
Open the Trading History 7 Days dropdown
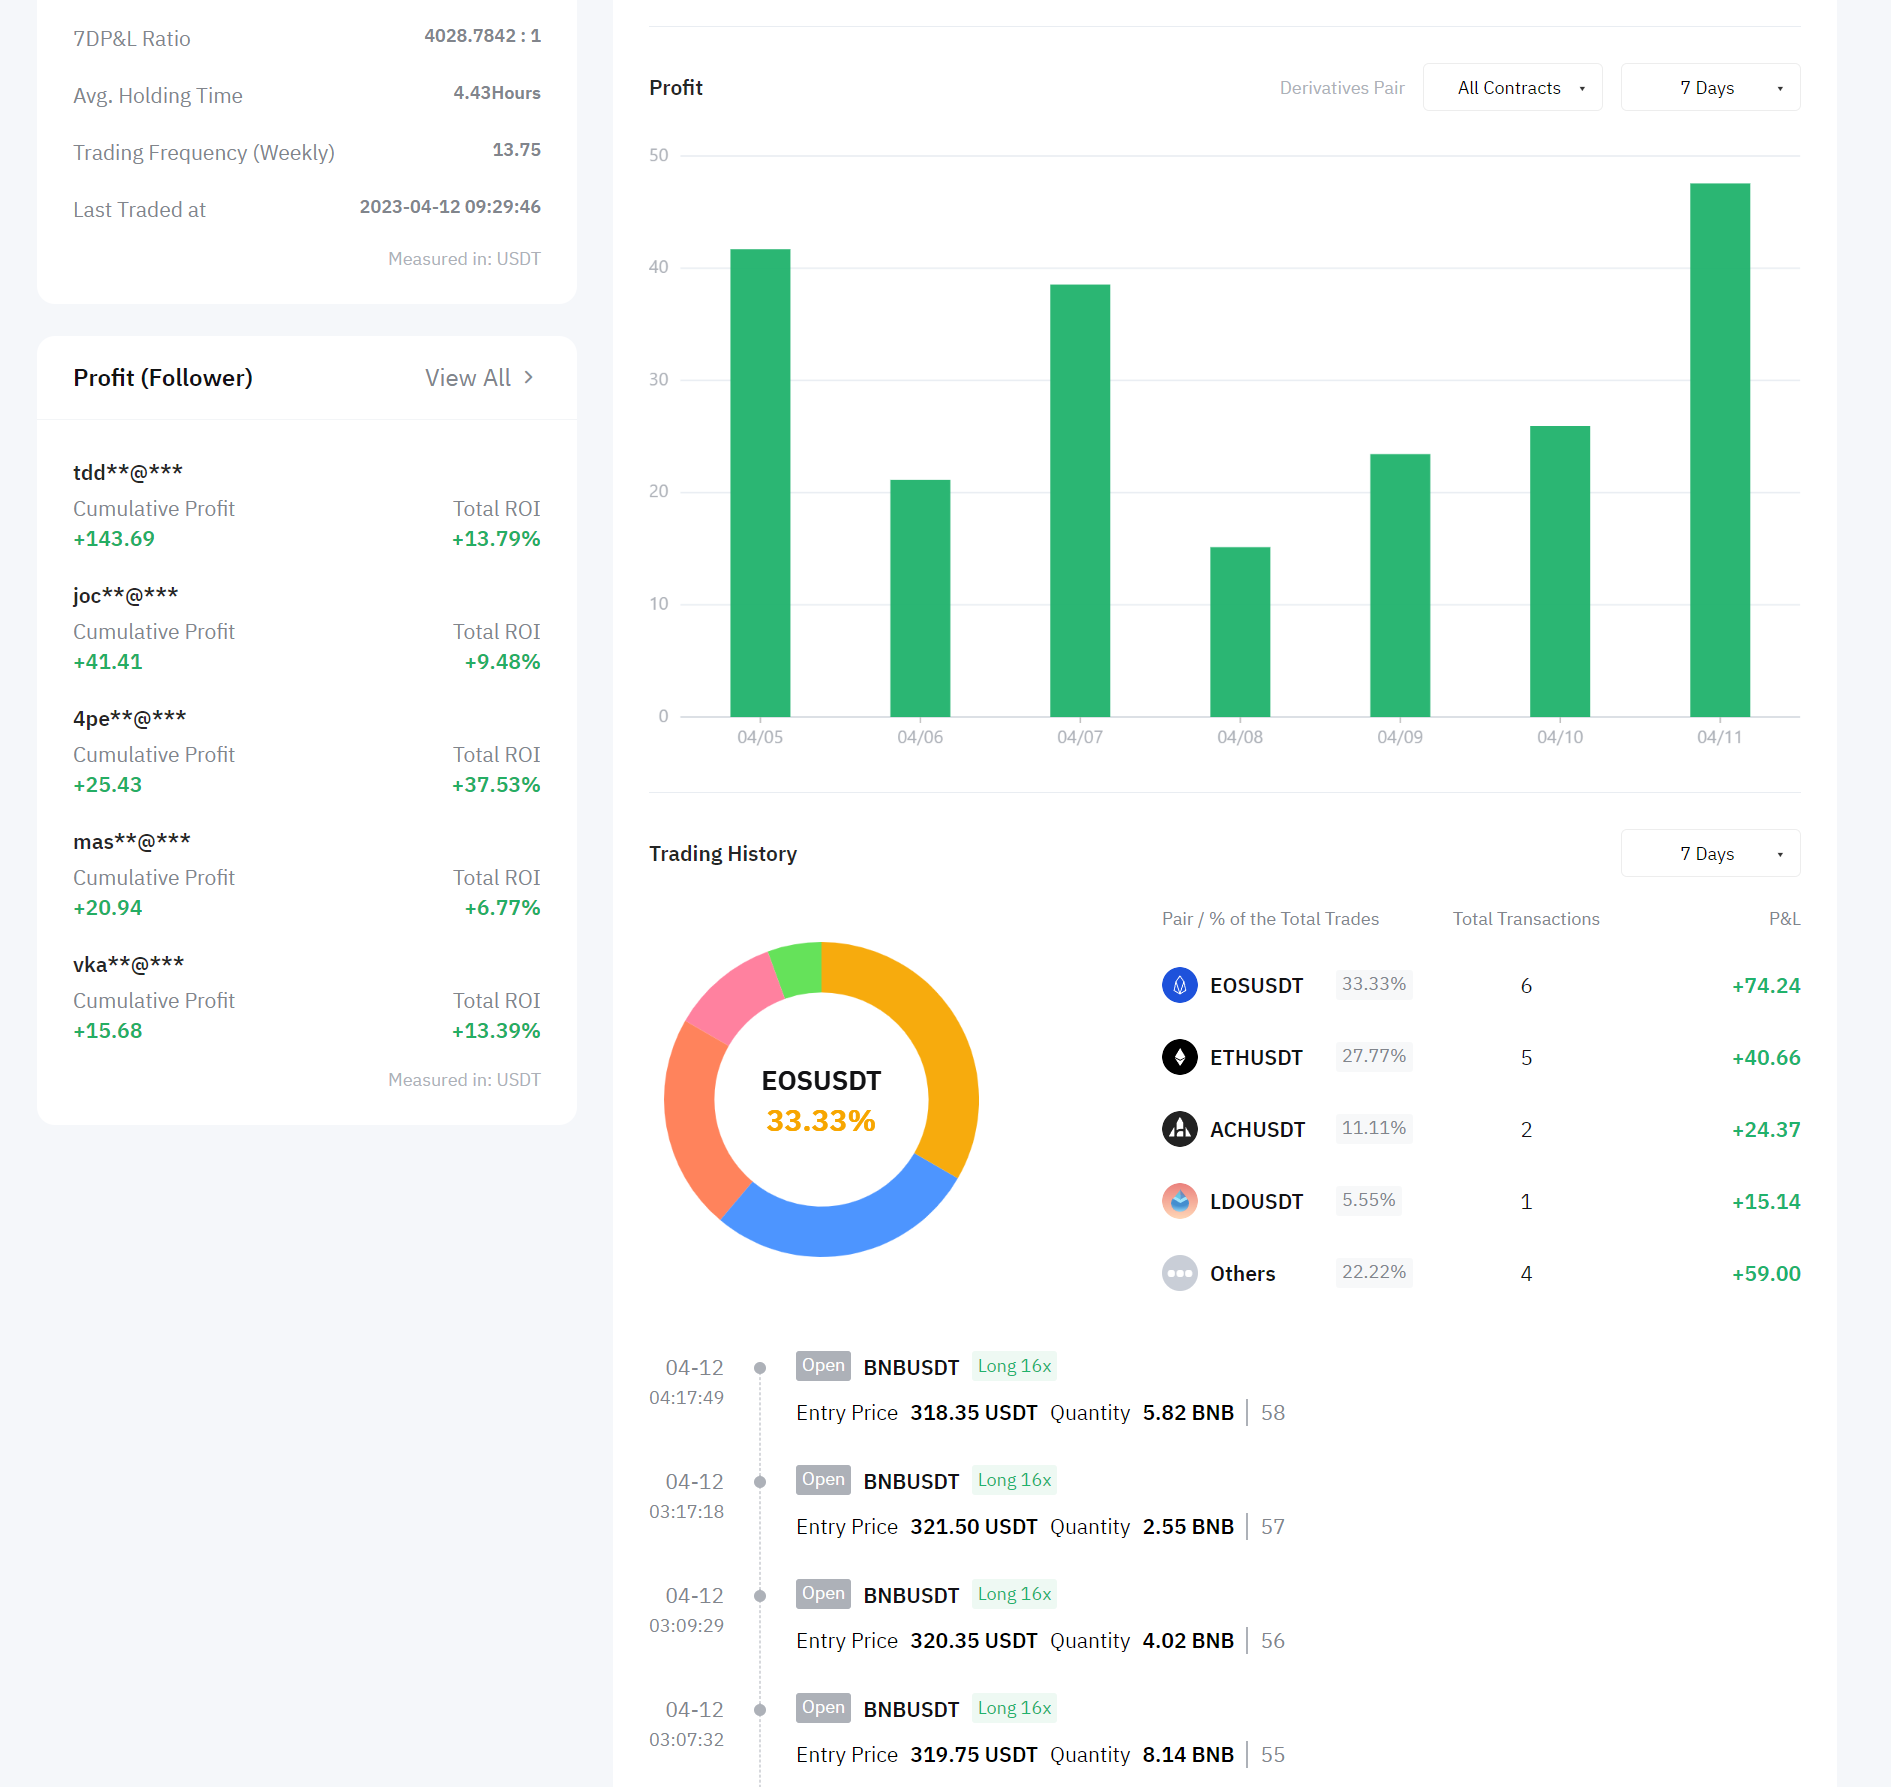click(1710, 854)
